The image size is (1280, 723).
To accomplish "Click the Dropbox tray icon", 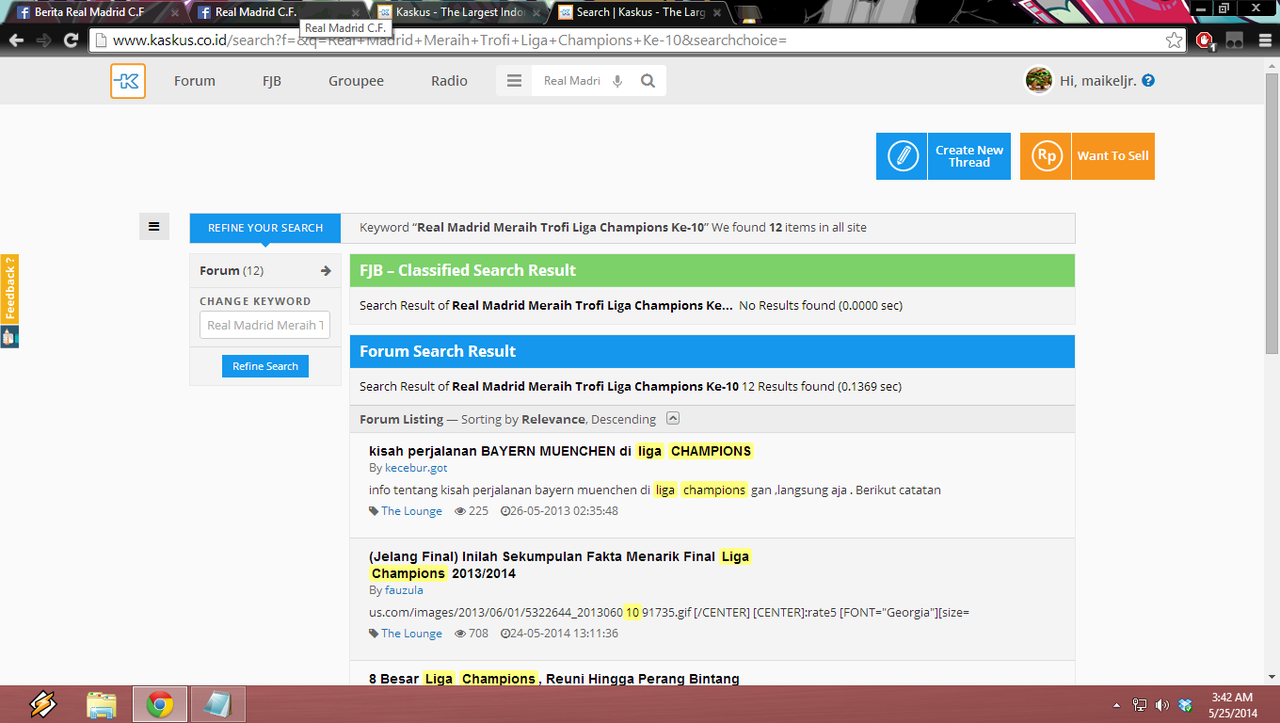I will click(x=1186, y=705).
